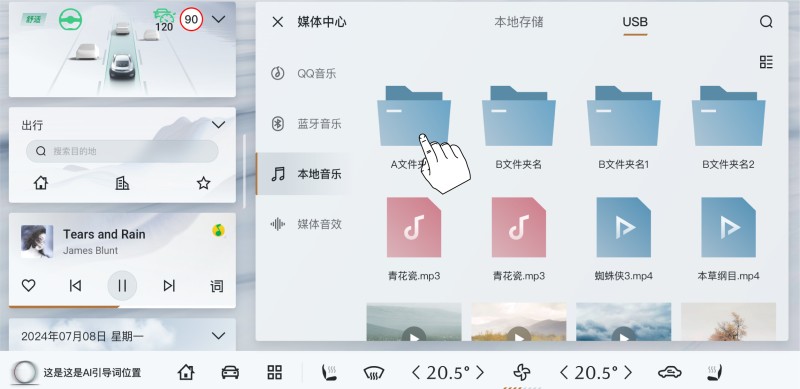The height and width of the screenshot is (389, 800).
Task: Click the driver temperature 20.5° value
Action: (448, 373)
